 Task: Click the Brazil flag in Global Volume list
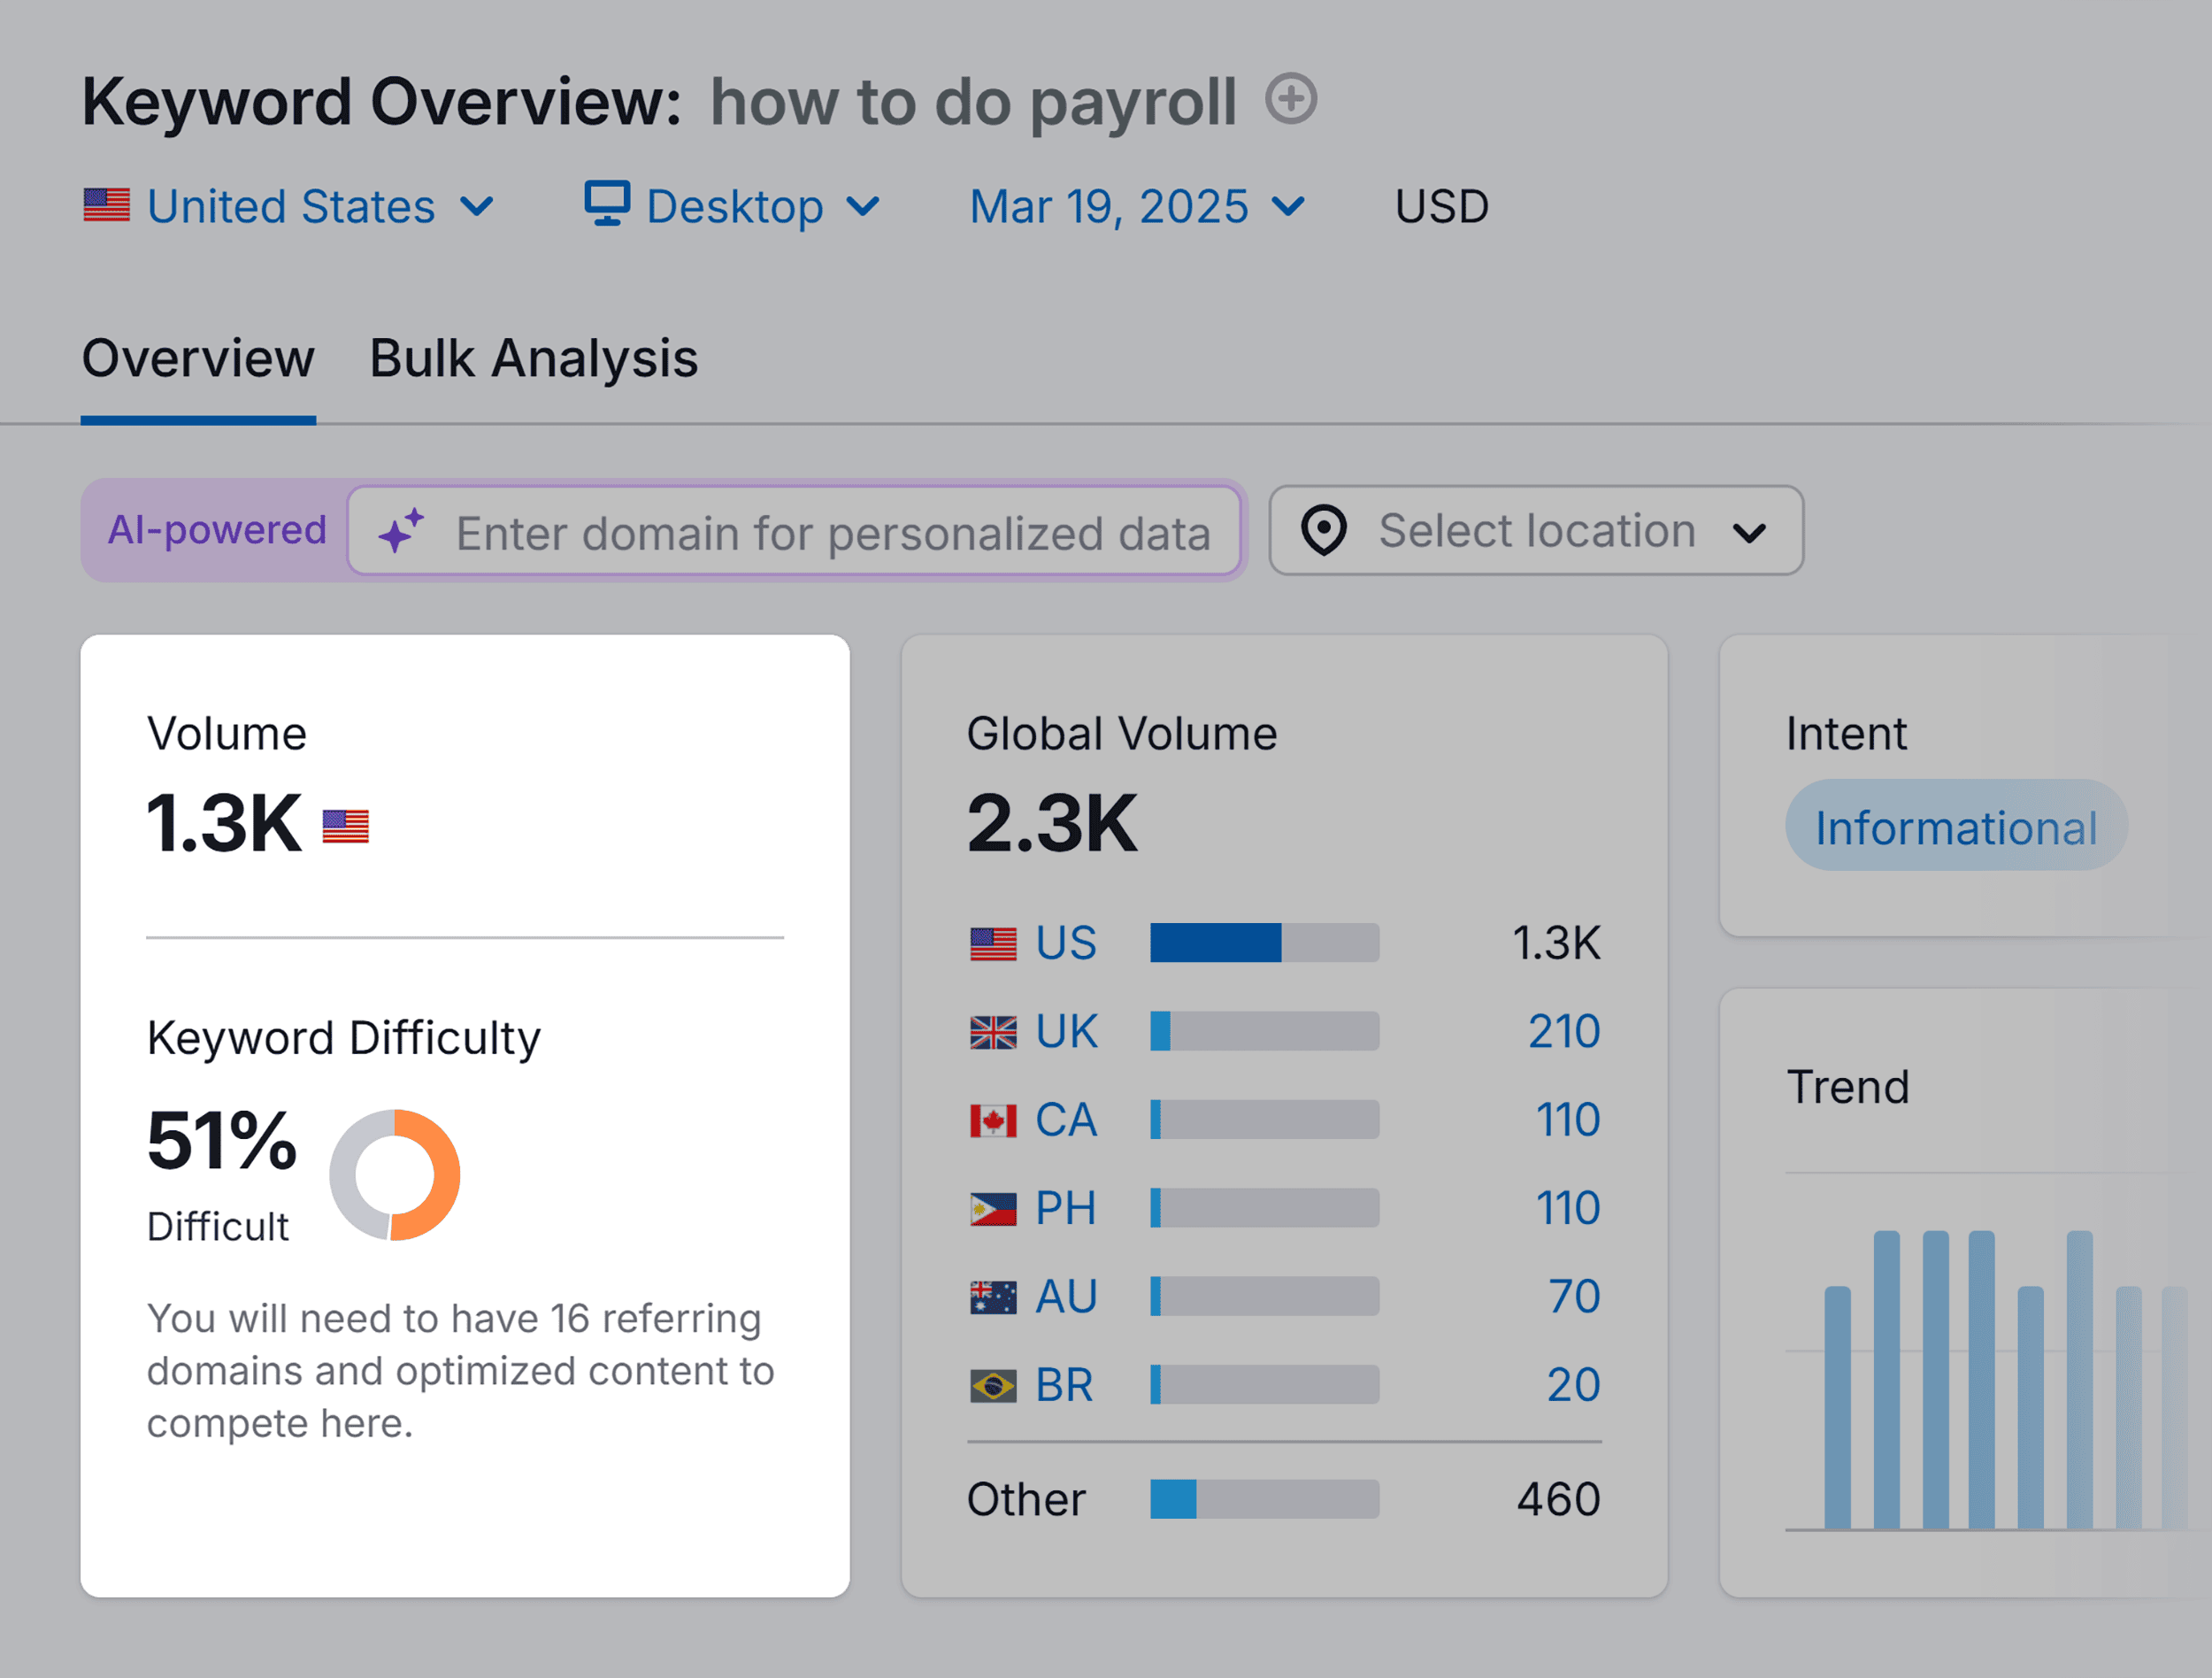[993, 1385]
